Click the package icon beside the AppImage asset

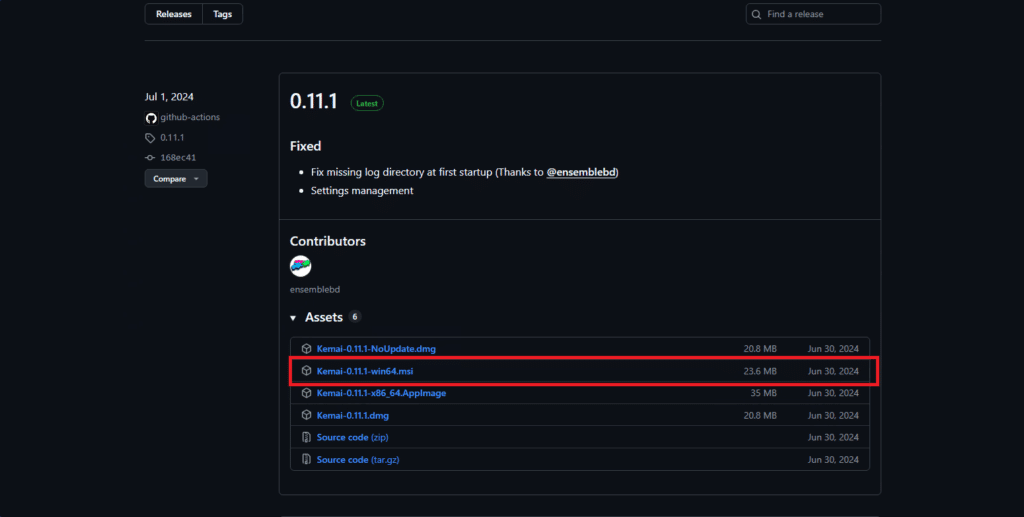pyautogui.click(x=306, y=393)
